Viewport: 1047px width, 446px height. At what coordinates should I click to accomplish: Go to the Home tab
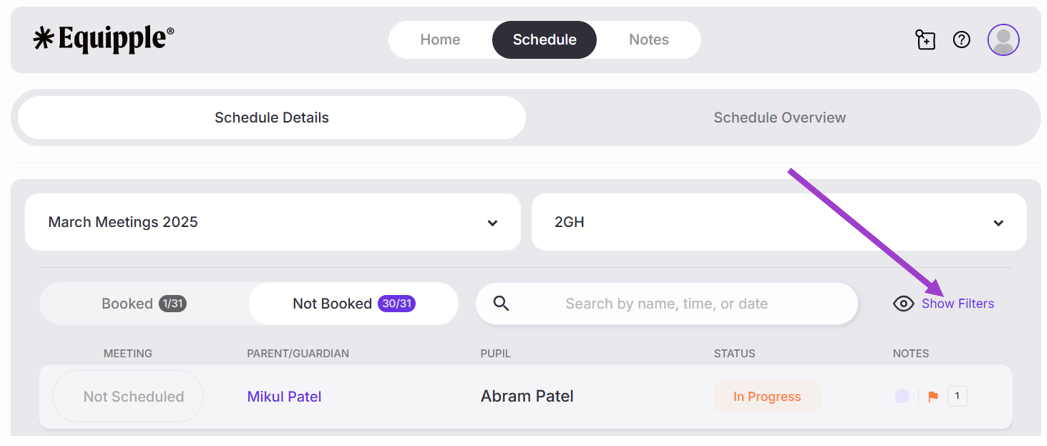click(440, 40)
